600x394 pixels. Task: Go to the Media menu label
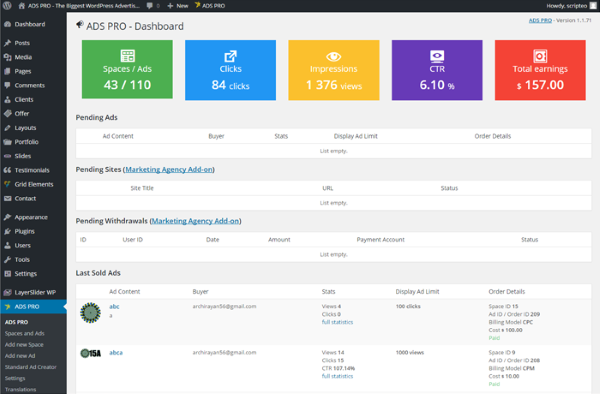point(23,57)
